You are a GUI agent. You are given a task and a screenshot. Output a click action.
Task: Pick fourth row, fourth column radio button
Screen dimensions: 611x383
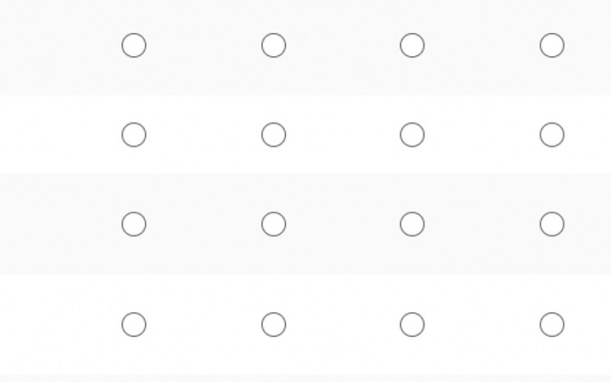click(x=552, y=324)
